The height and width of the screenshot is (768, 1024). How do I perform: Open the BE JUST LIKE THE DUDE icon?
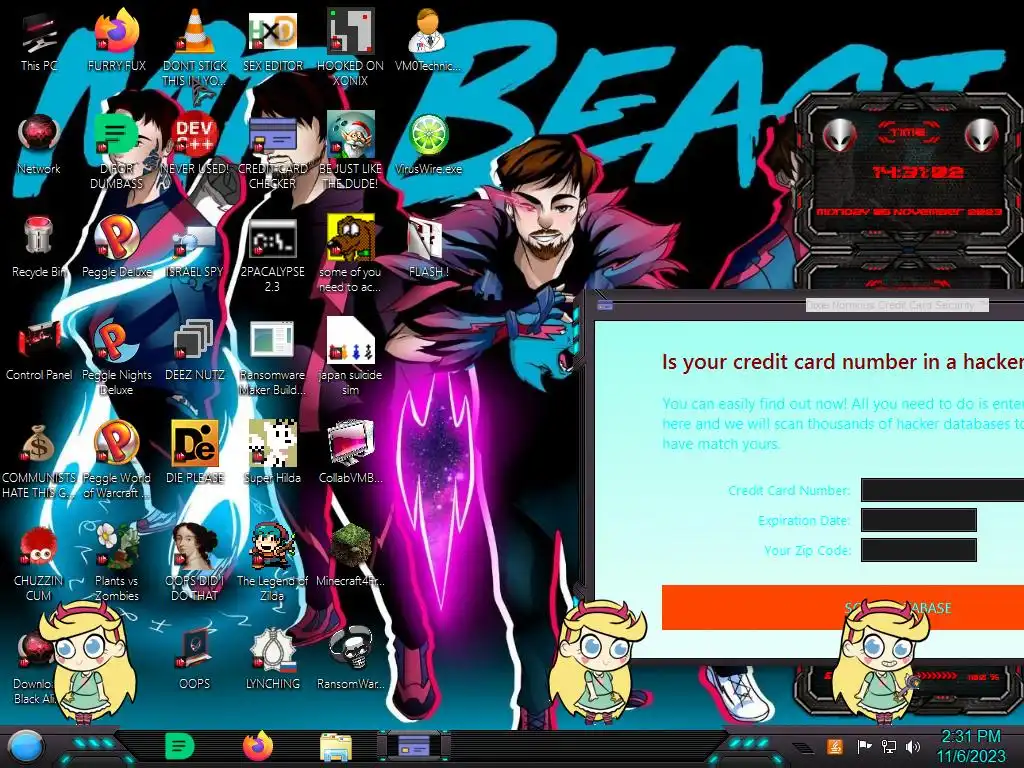click(350, 152)
